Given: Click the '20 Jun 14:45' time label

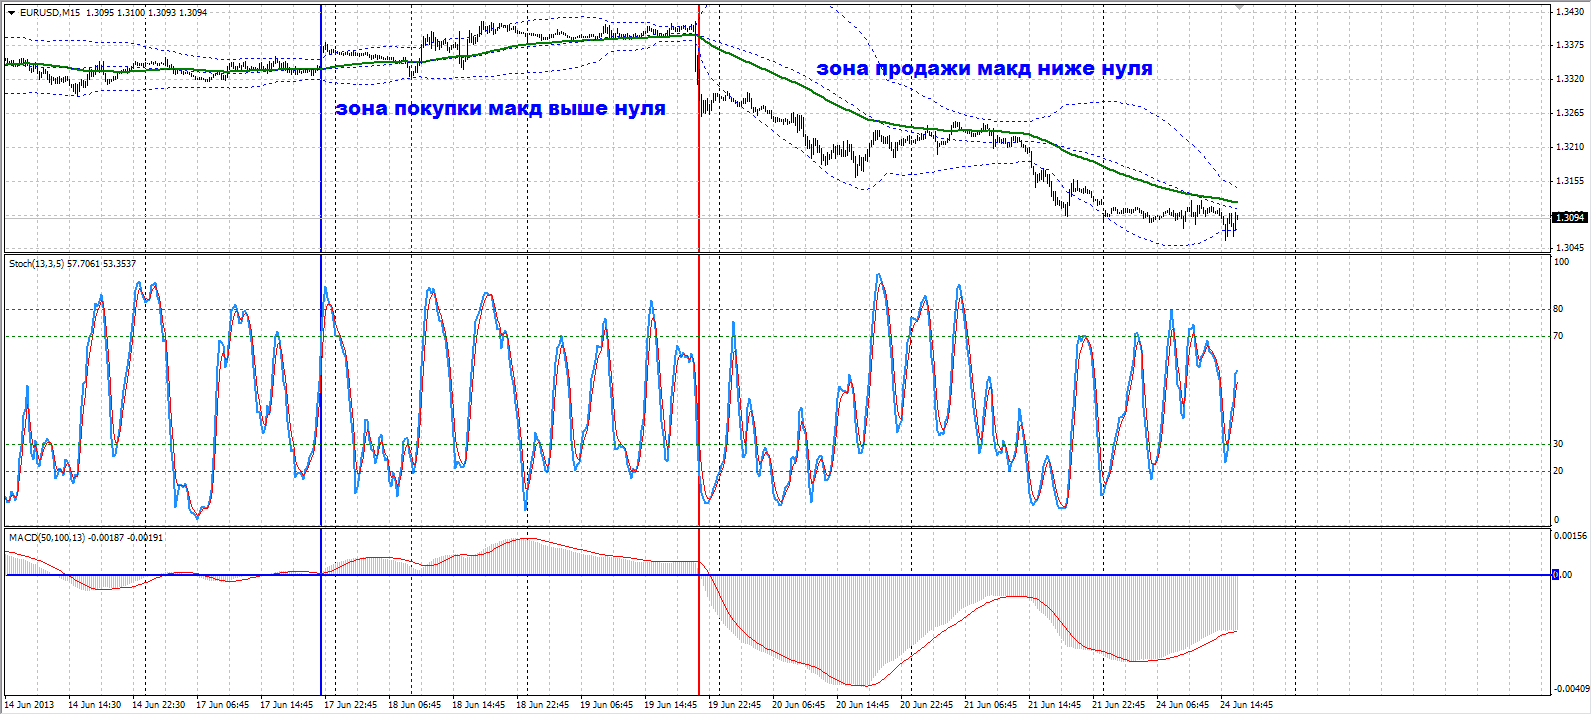Looking at the screenshot, I should pyautogui.click(x=863, y=705).
